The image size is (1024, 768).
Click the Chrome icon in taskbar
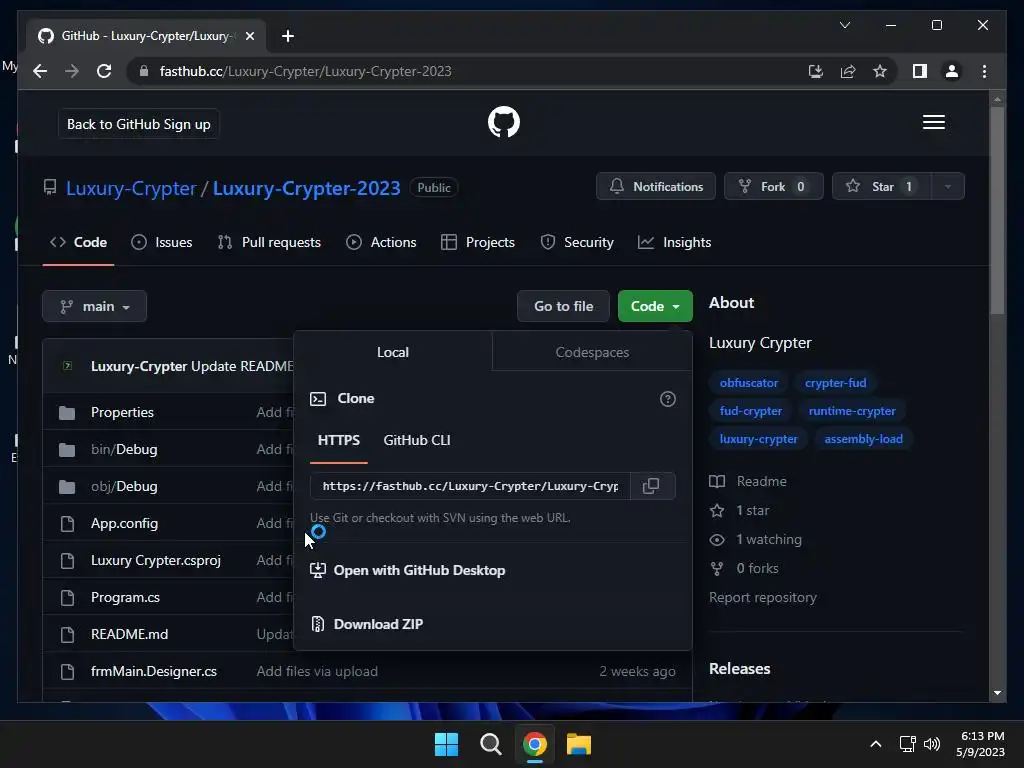point(534,744)
